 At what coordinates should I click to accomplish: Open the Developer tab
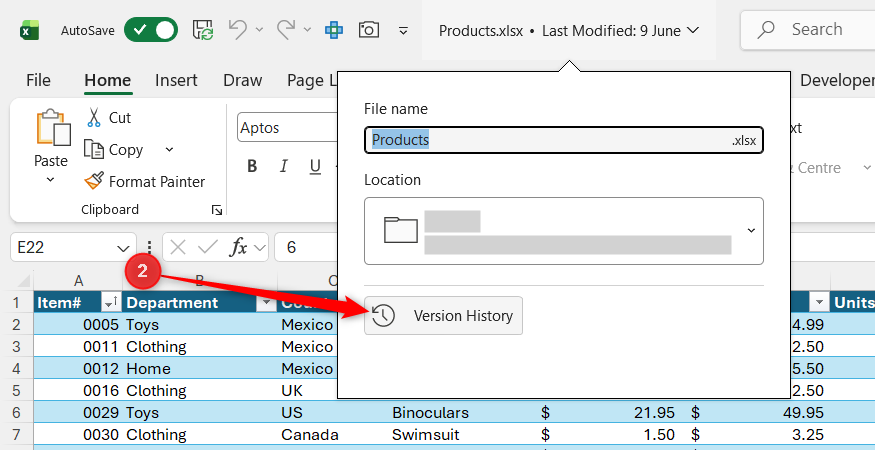[837, 80]
